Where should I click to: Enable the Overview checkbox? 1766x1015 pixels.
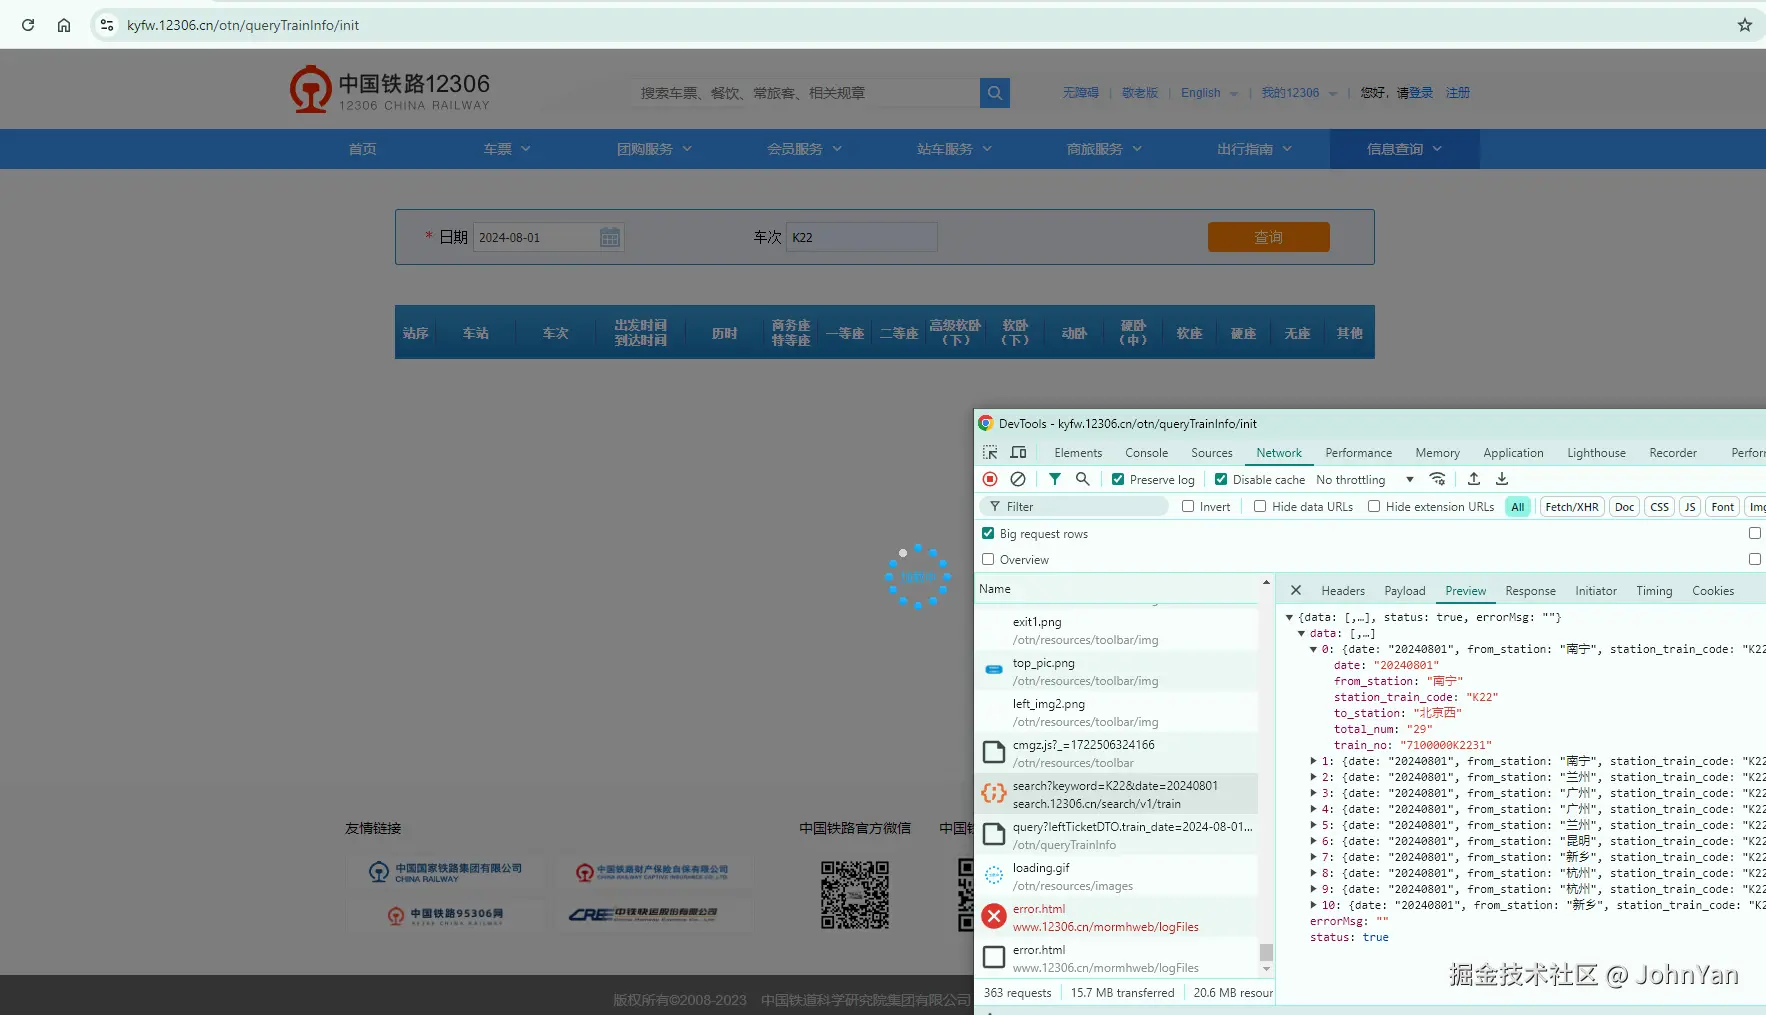click(x=988, y=559)
